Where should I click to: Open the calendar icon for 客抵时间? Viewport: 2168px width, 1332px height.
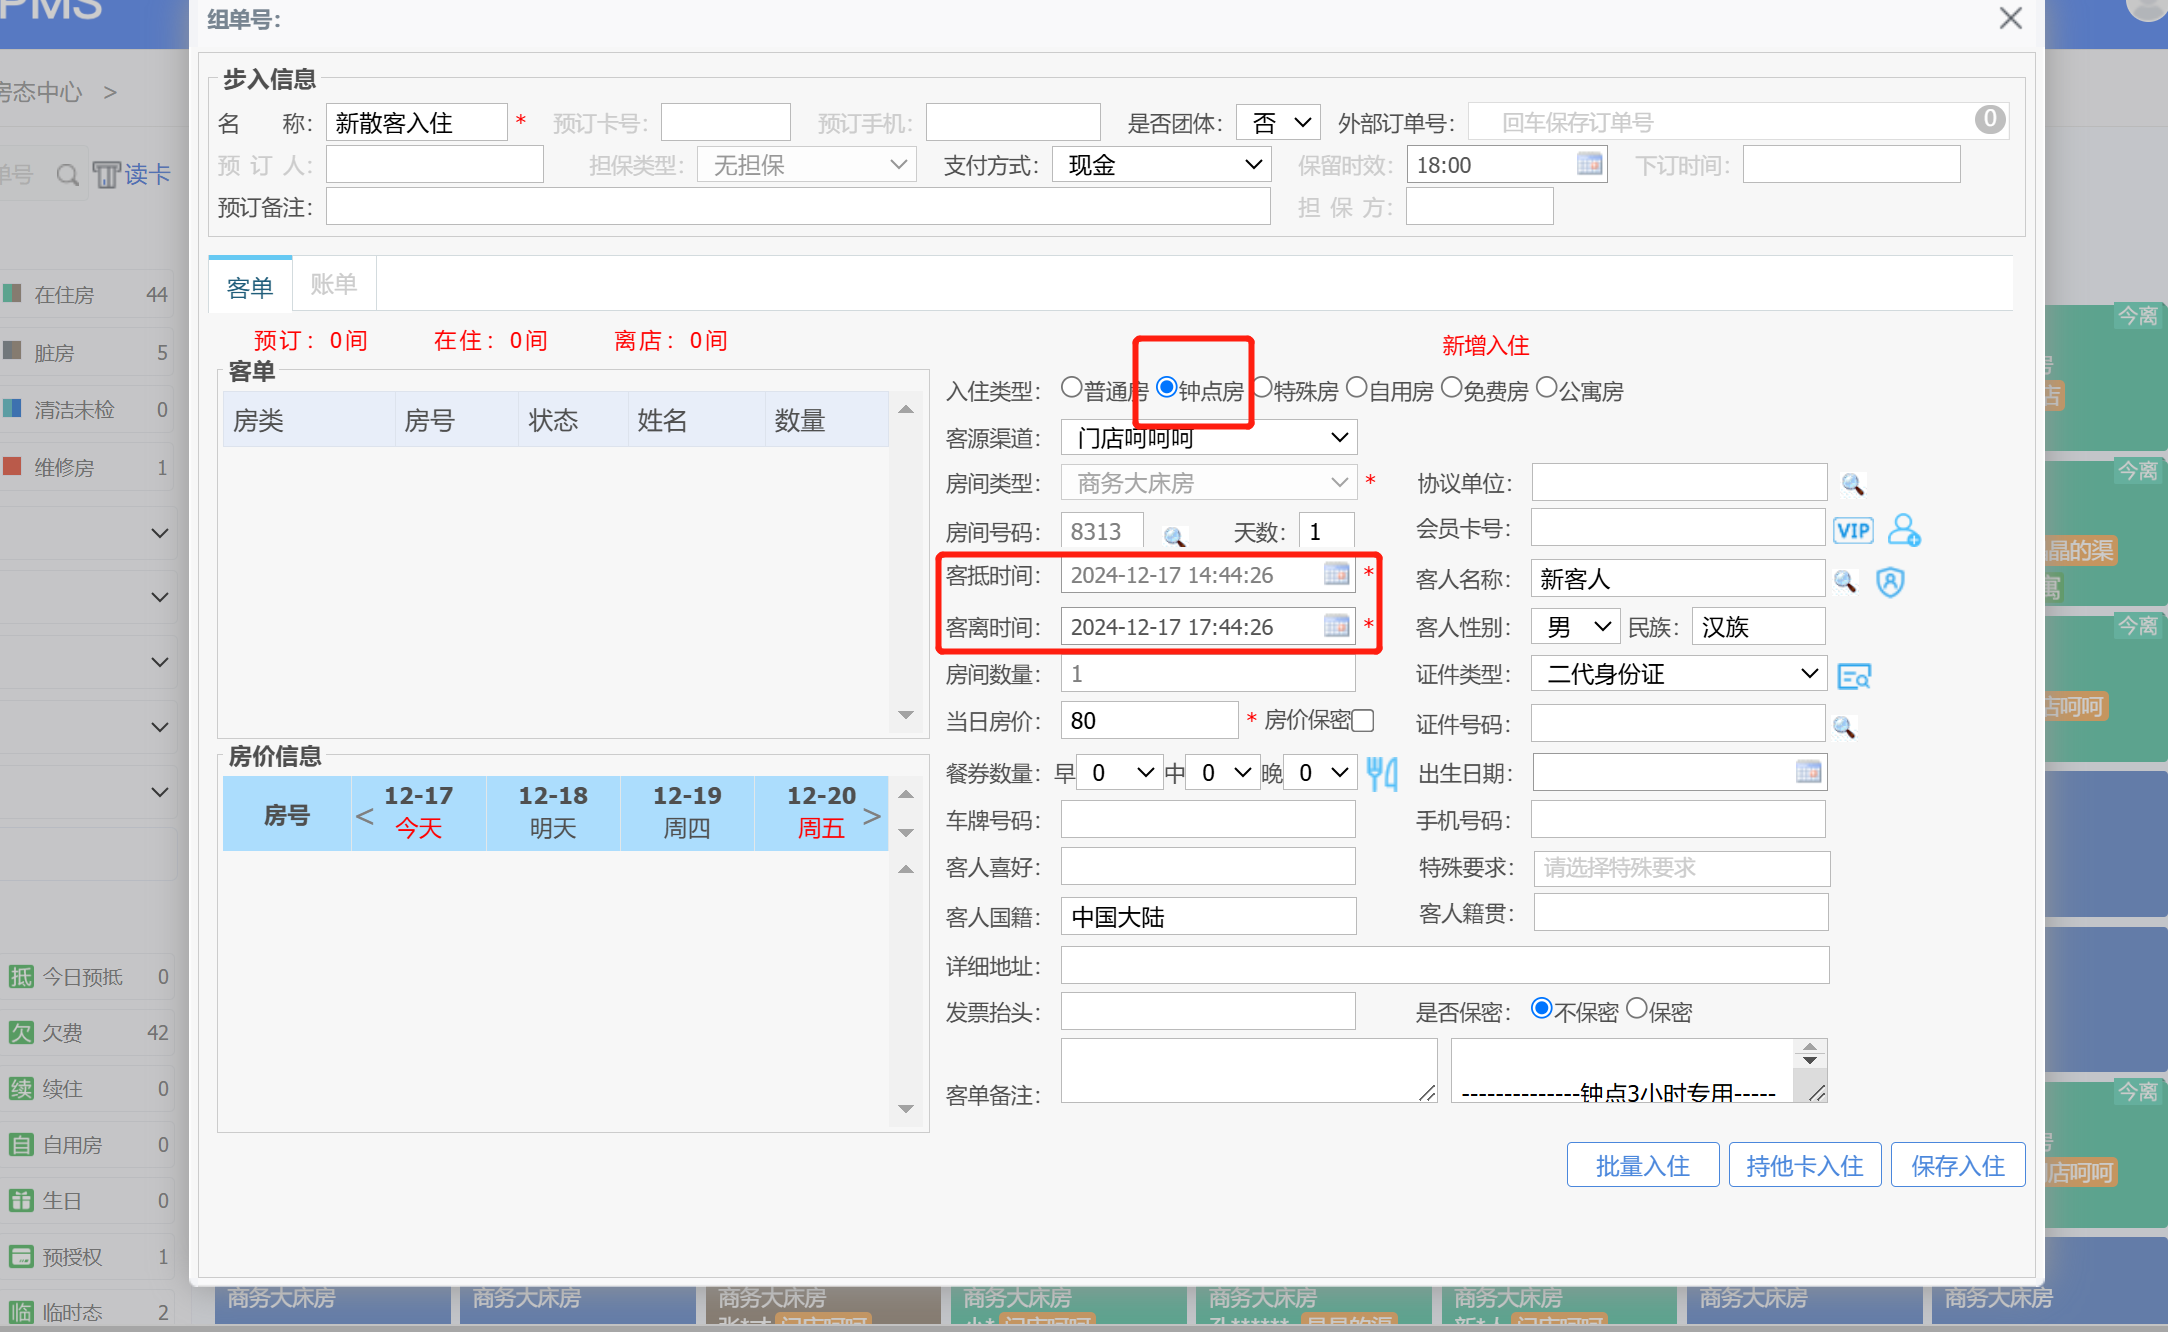(x=1337, y=574)
